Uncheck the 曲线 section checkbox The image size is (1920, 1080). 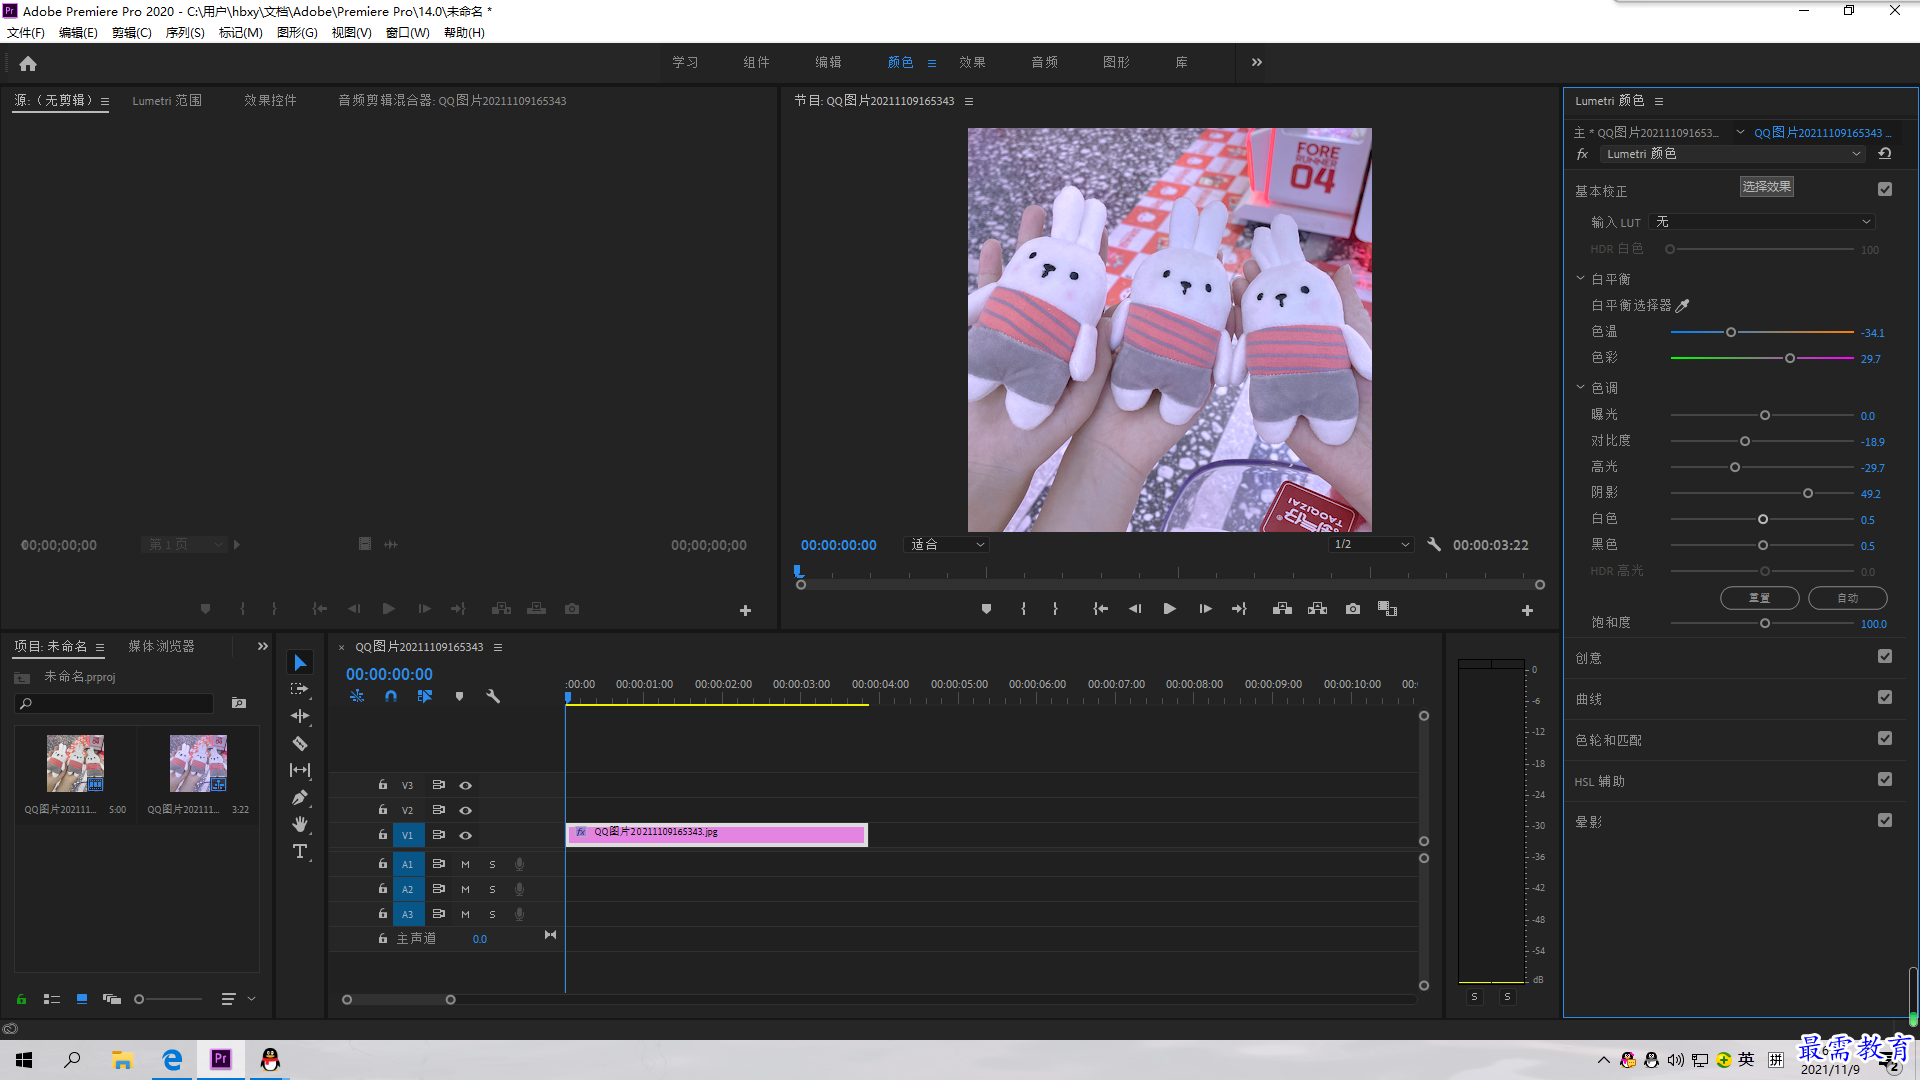1885,697
